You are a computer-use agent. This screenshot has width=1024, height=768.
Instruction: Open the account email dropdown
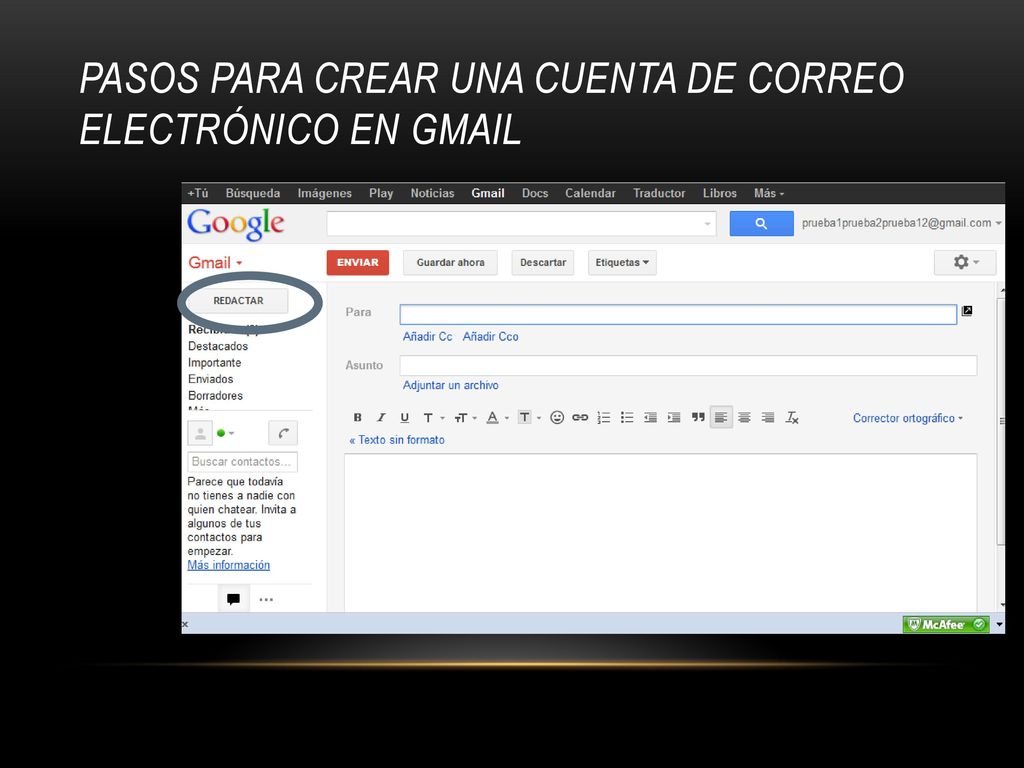(x=901, y=223)
